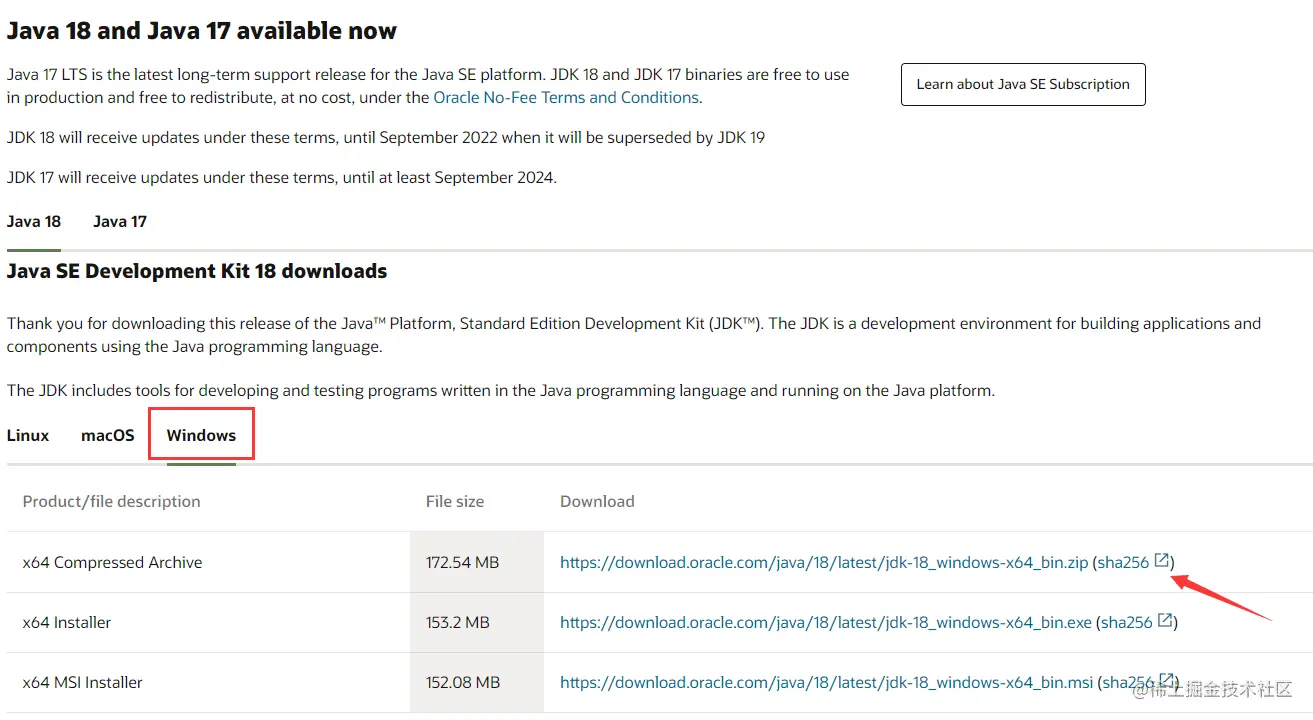Click the x64 Compressed Archive row label
The height and width of the screenshot is (720, 1313).
tap(112, 563)
